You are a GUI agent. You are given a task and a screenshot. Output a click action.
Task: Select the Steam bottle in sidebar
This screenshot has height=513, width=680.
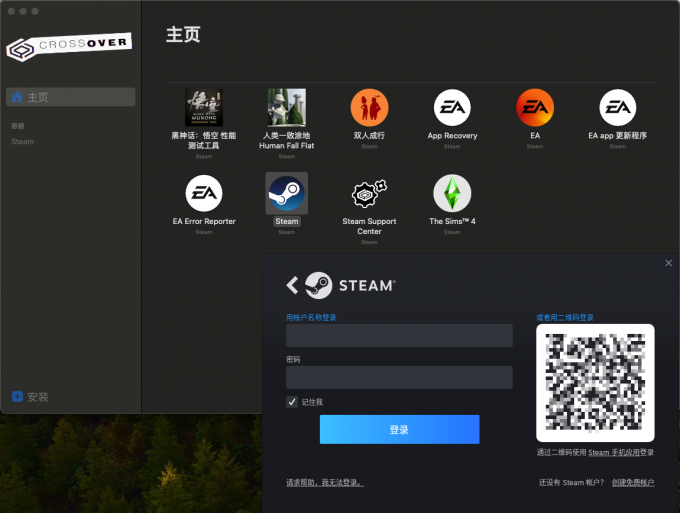click(x=23, y=142)
